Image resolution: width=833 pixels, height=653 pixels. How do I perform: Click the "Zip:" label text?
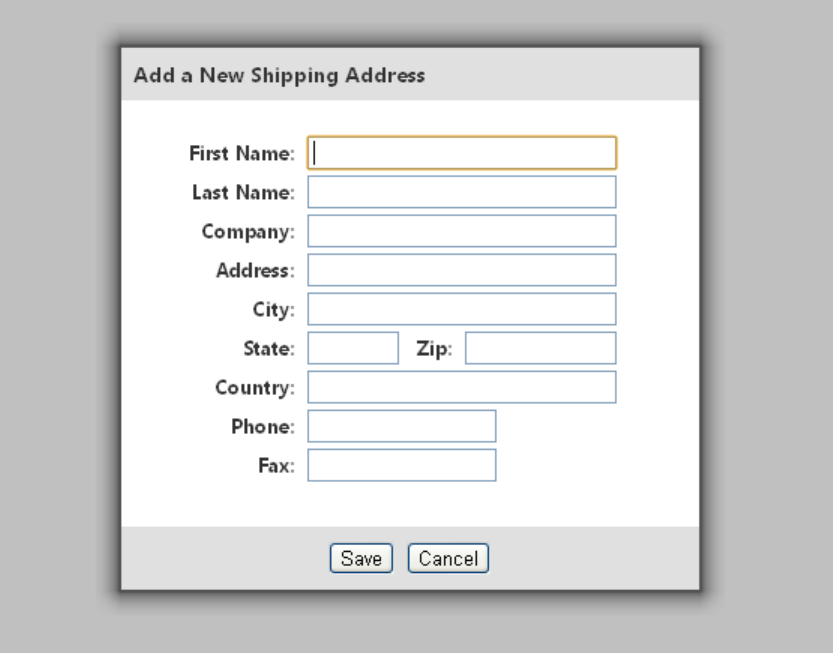tap(434, 349)
